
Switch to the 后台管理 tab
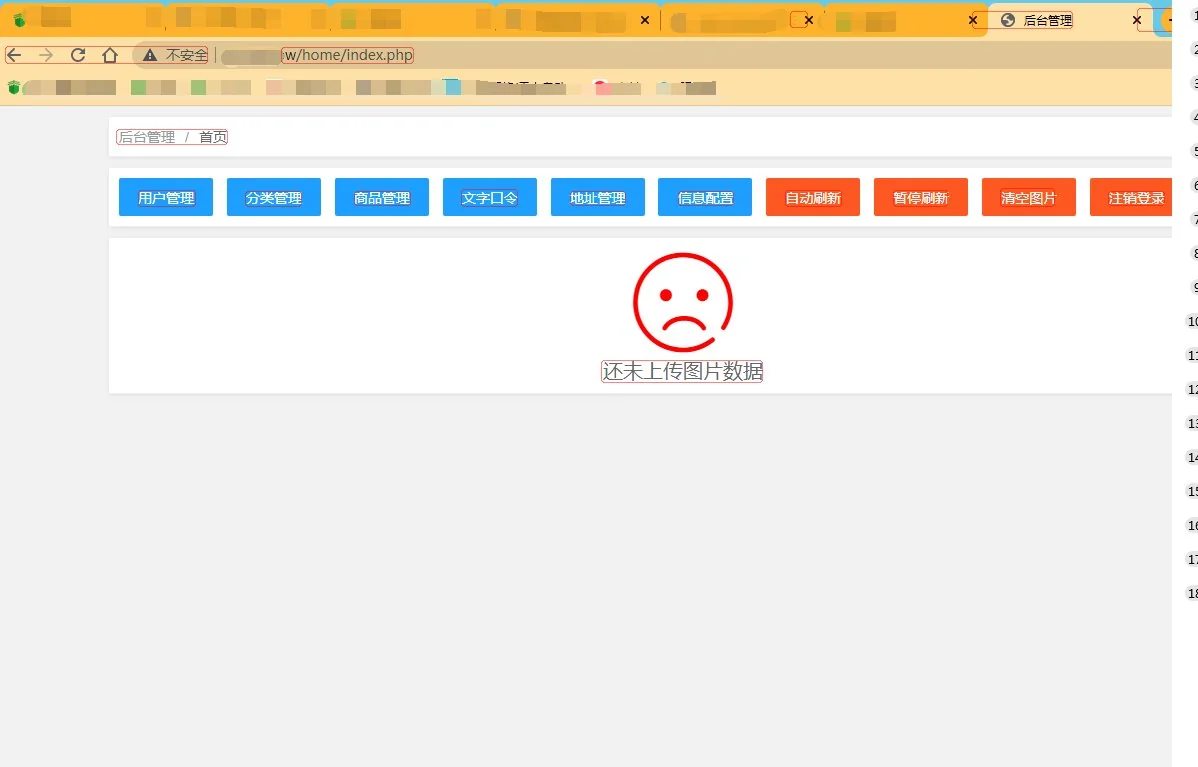click(x=1047, y=20)
